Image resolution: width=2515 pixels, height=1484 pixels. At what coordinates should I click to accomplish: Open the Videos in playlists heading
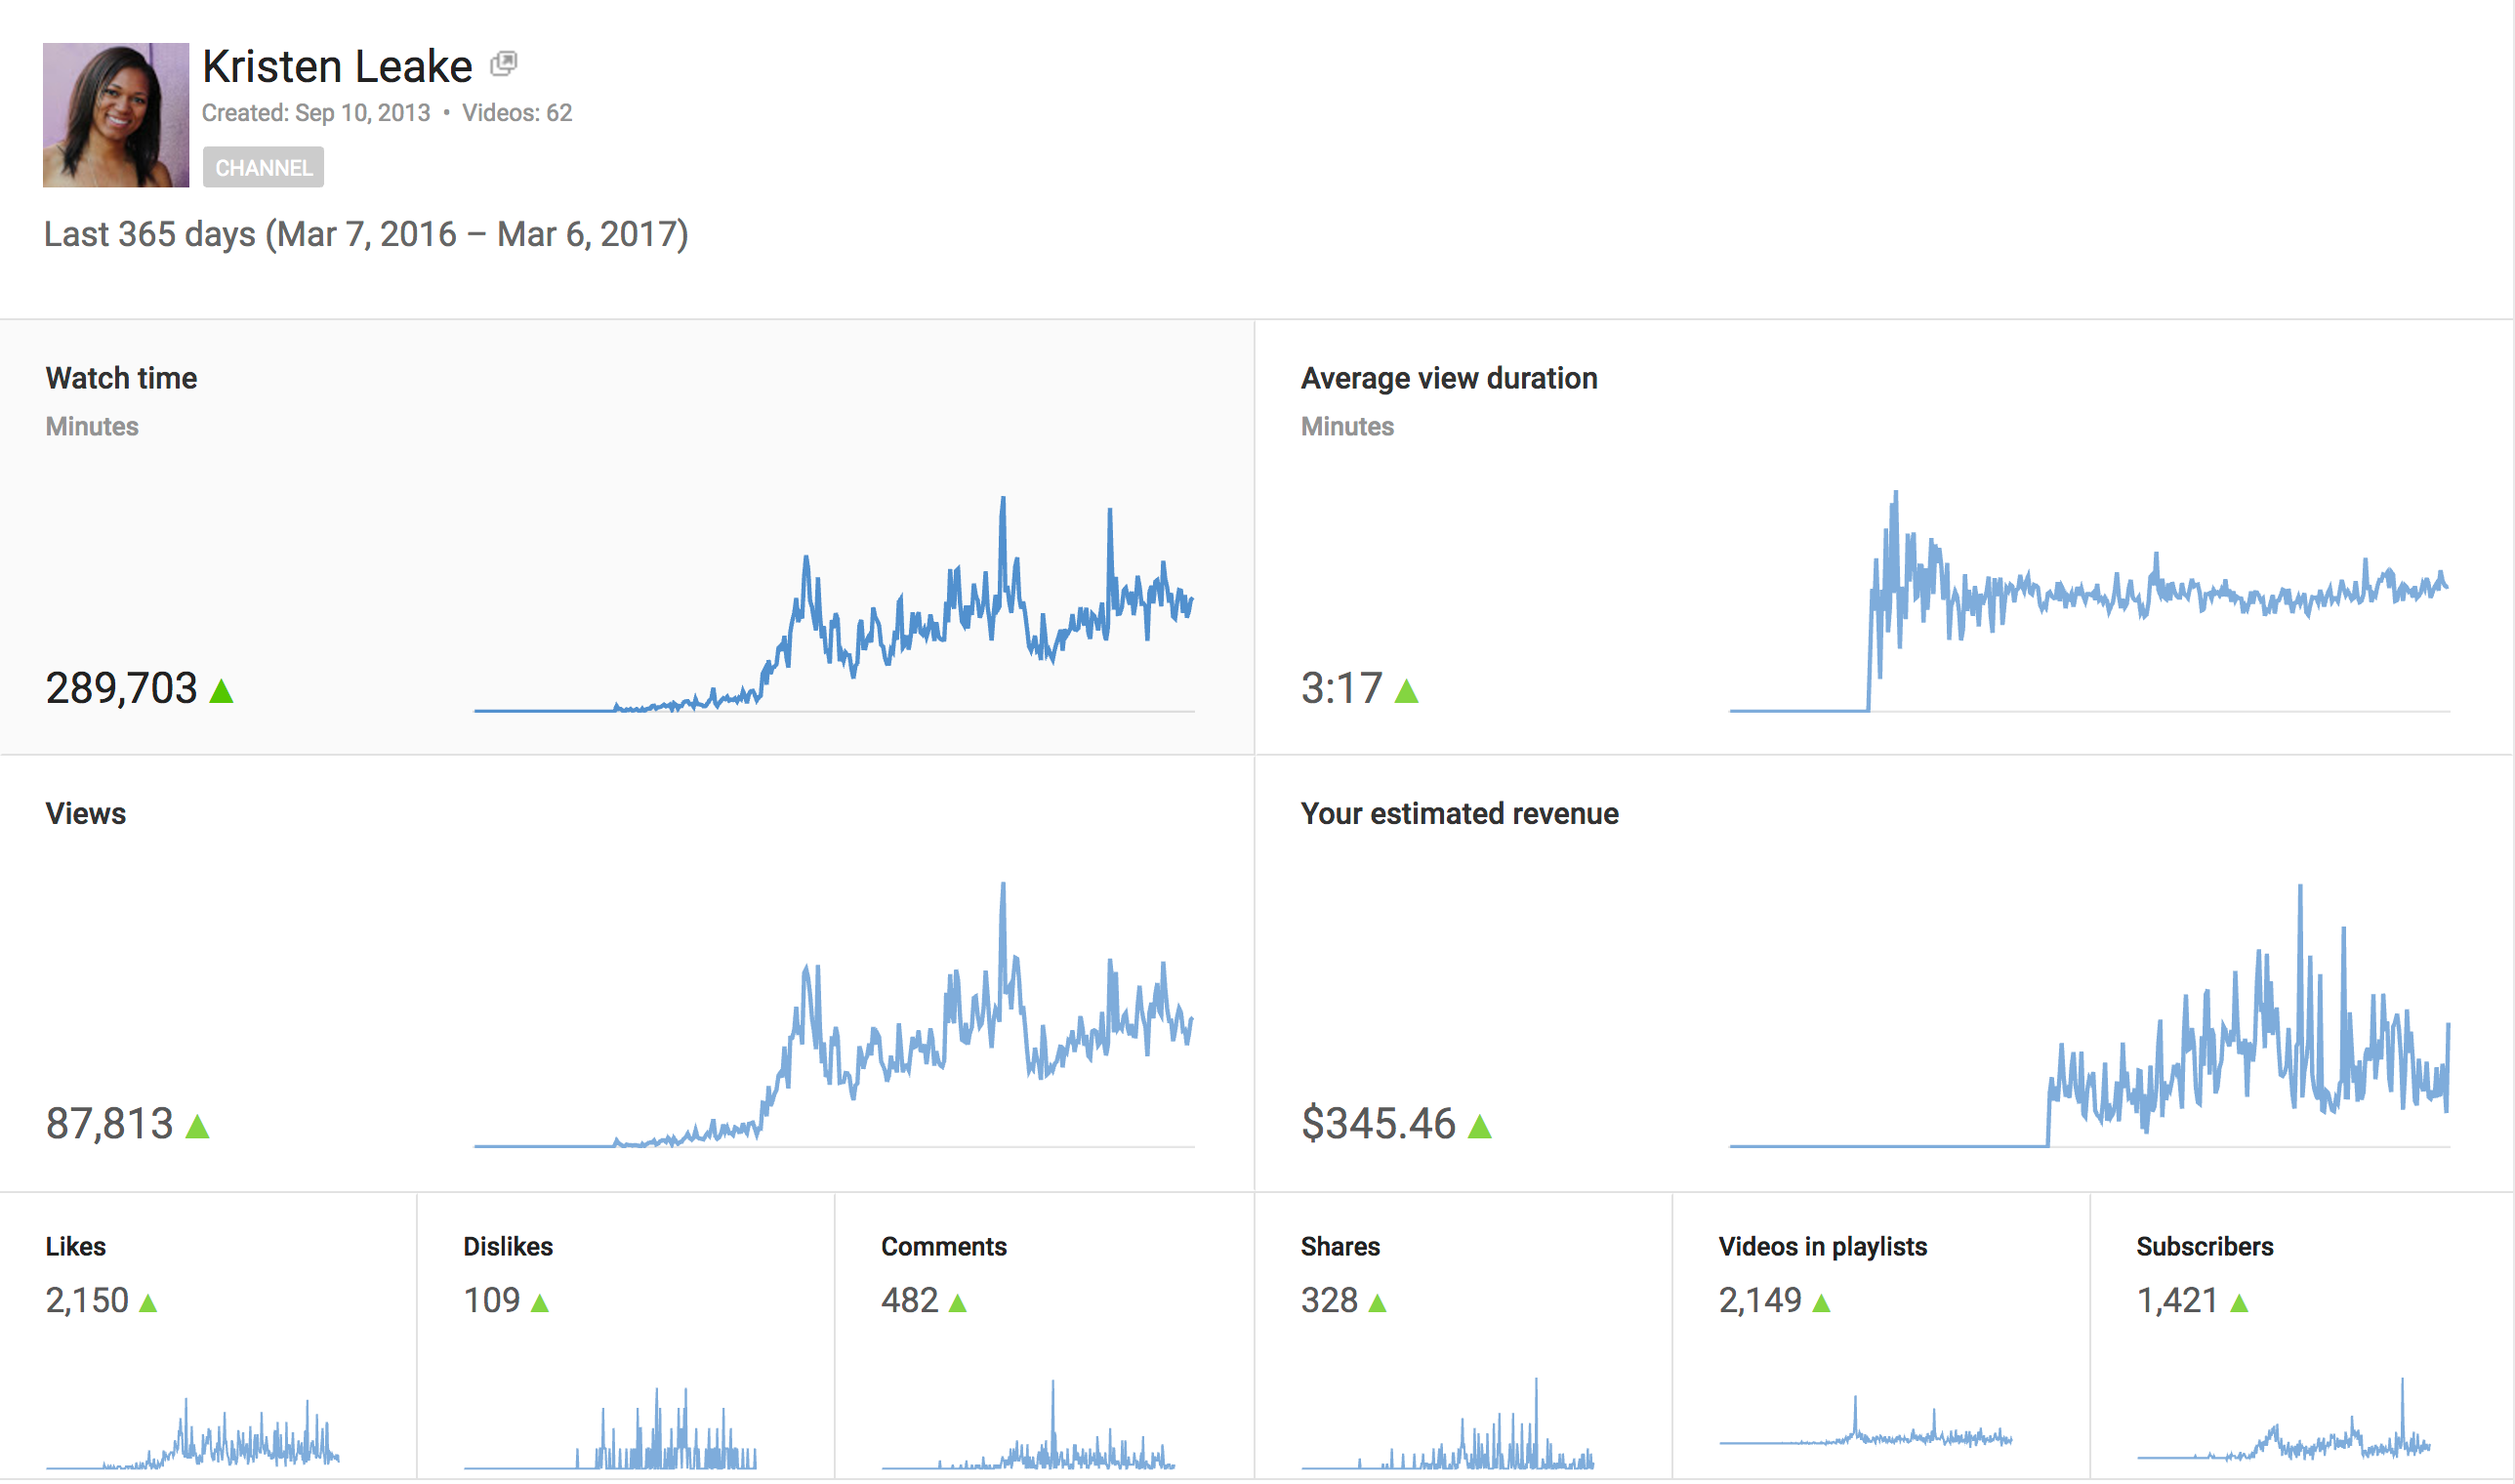(x=1823, y=1247)
